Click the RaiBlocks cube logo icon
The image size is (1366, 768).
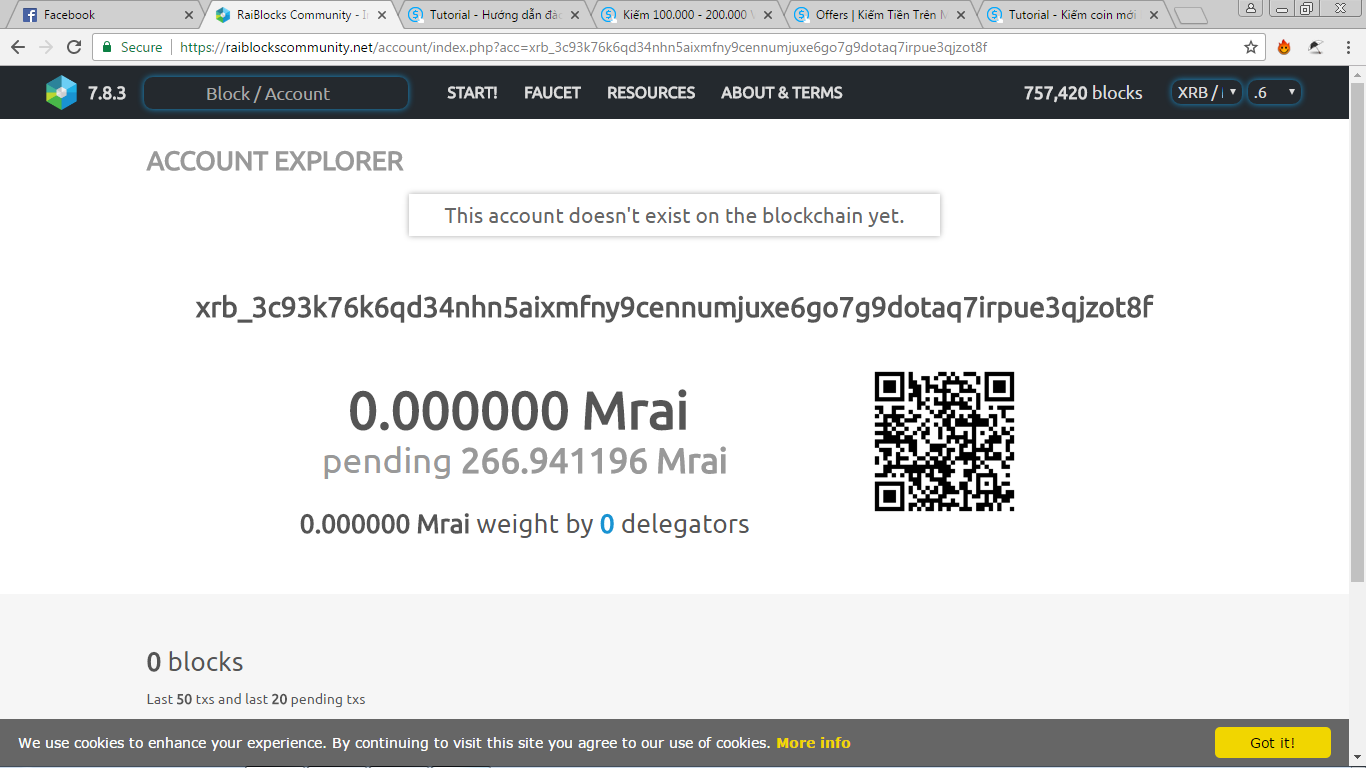pyautogui.click(x=61, y=93)
